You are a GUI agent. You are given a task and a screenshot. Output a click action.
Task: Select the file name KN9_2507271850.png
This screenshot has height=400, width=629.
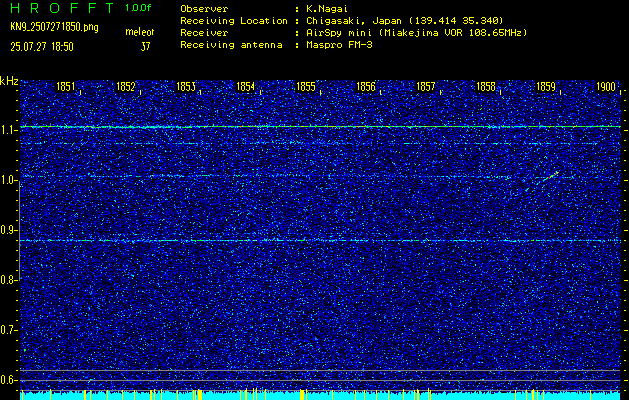tap(54, 28)
